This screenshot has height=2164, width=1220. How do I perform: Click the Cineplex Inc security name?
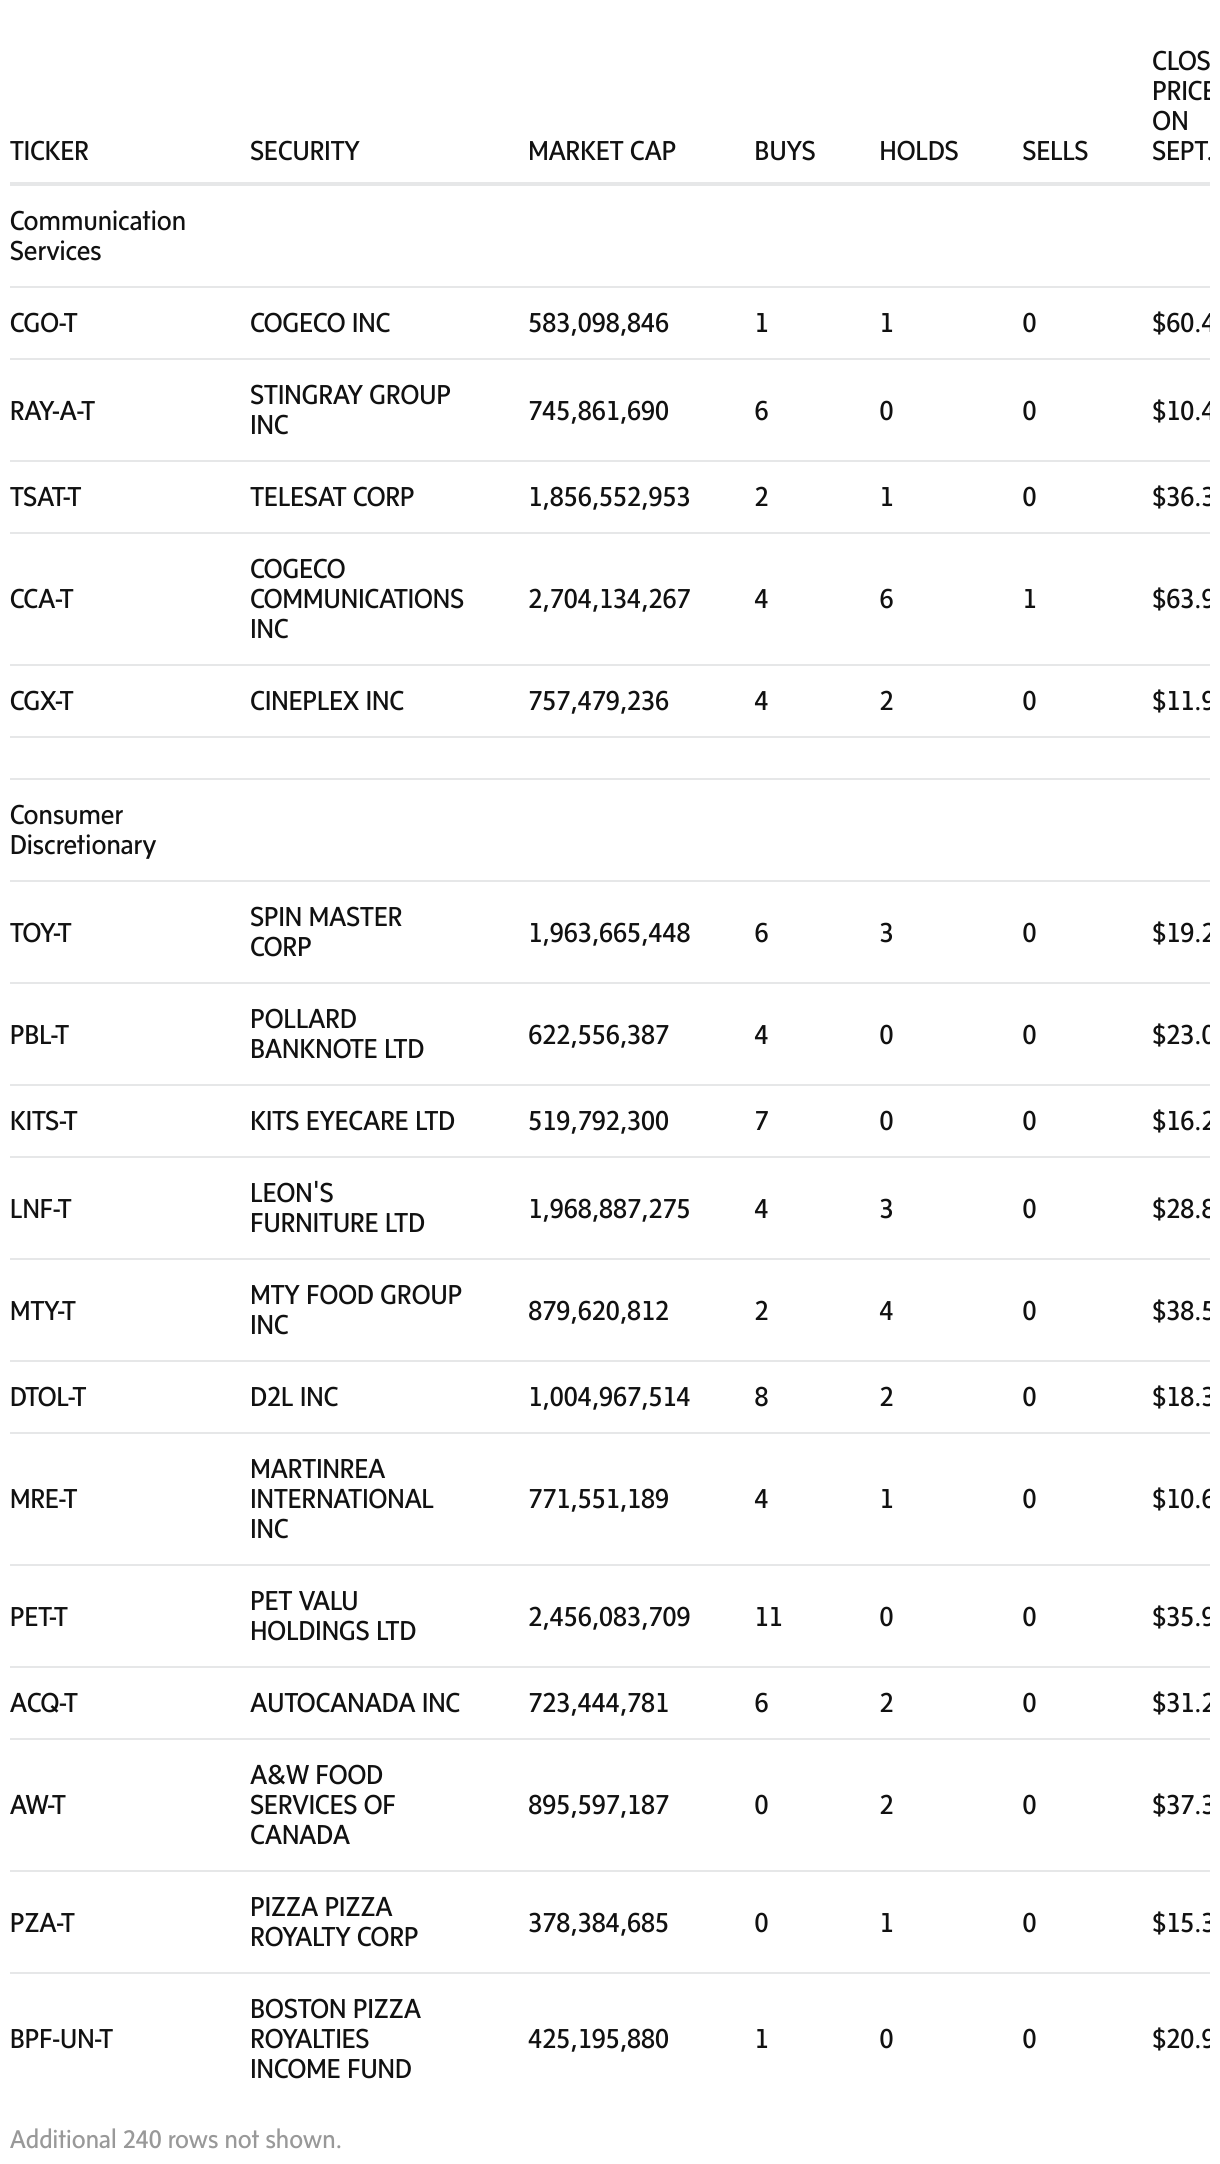(x=326, y=701)
